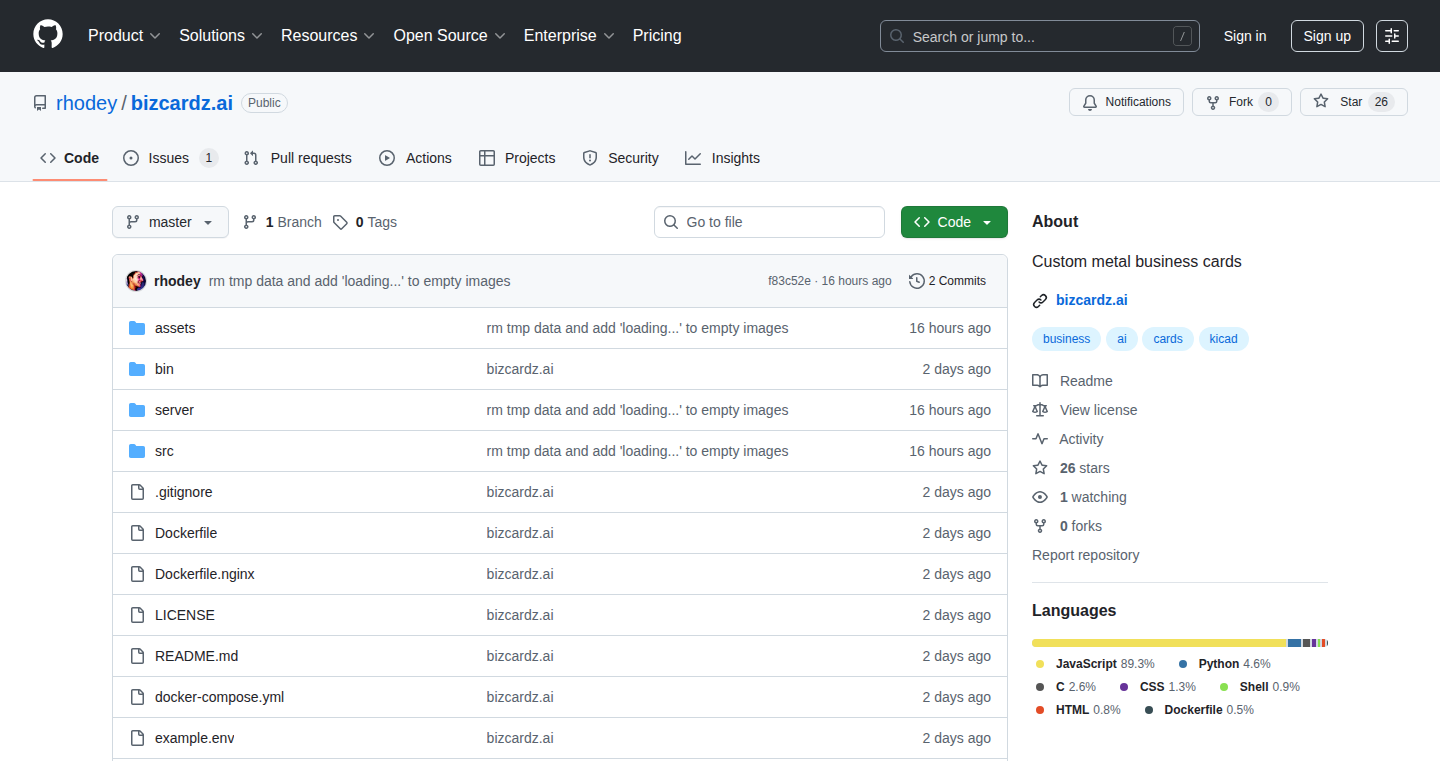Expand the Product menu
Viewport: 1440px width, 761px height.
pyautogui.click(x=124, y=36)
